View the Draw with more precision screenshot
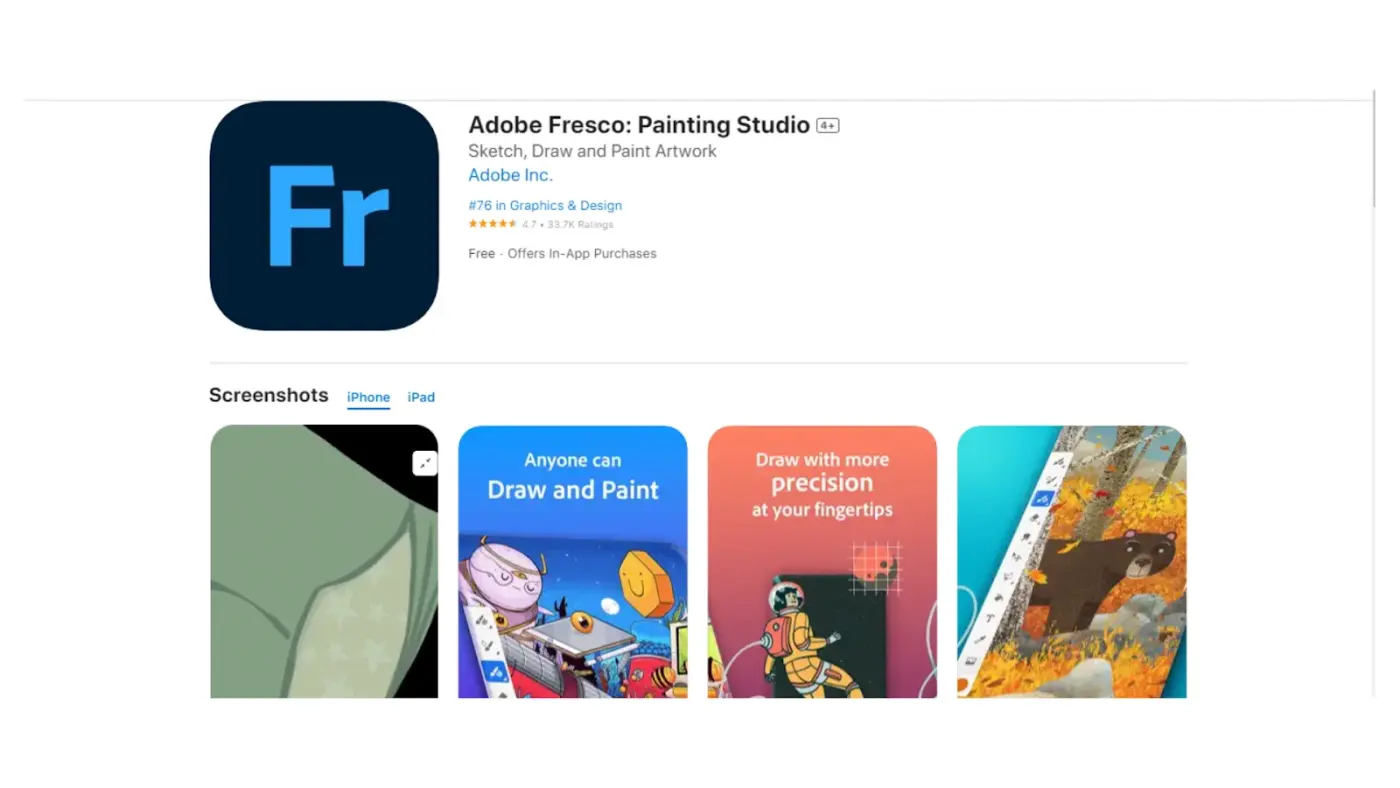This screenshot has width=1400, height=788. [x=822, y=561]
